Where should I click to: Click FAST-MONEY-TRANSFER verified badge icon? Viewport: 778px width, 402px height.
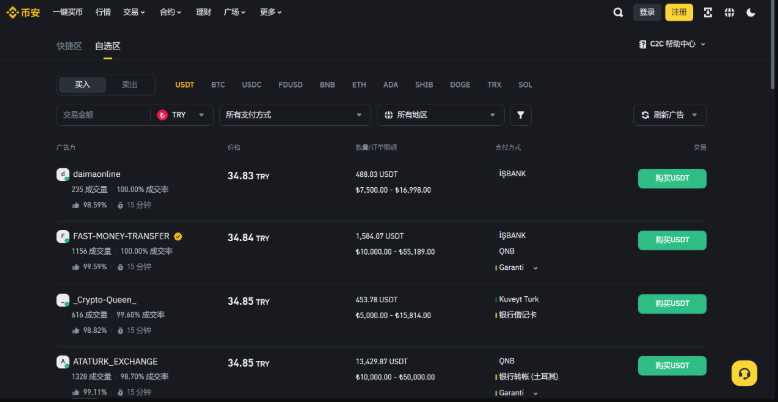178,237
